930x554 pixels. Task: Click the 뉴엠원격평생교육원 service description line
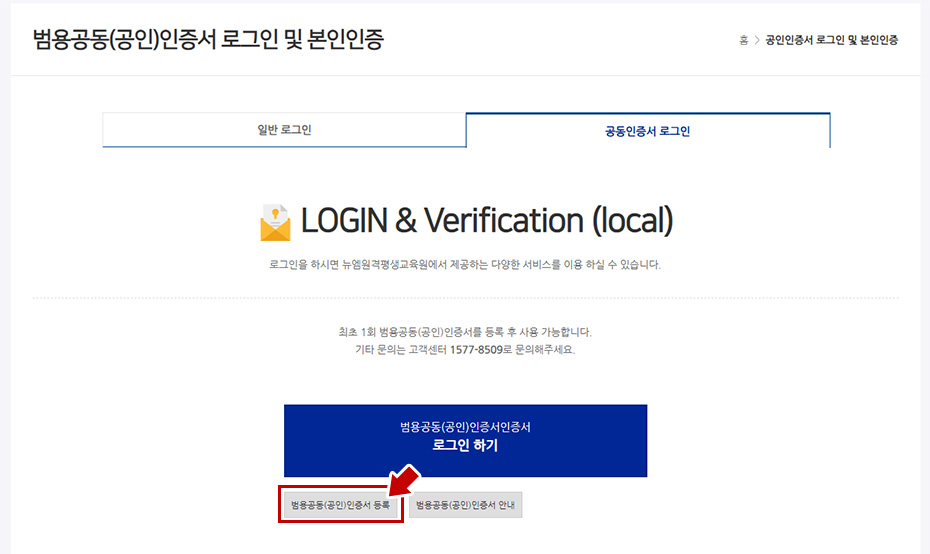click(465, 265)
